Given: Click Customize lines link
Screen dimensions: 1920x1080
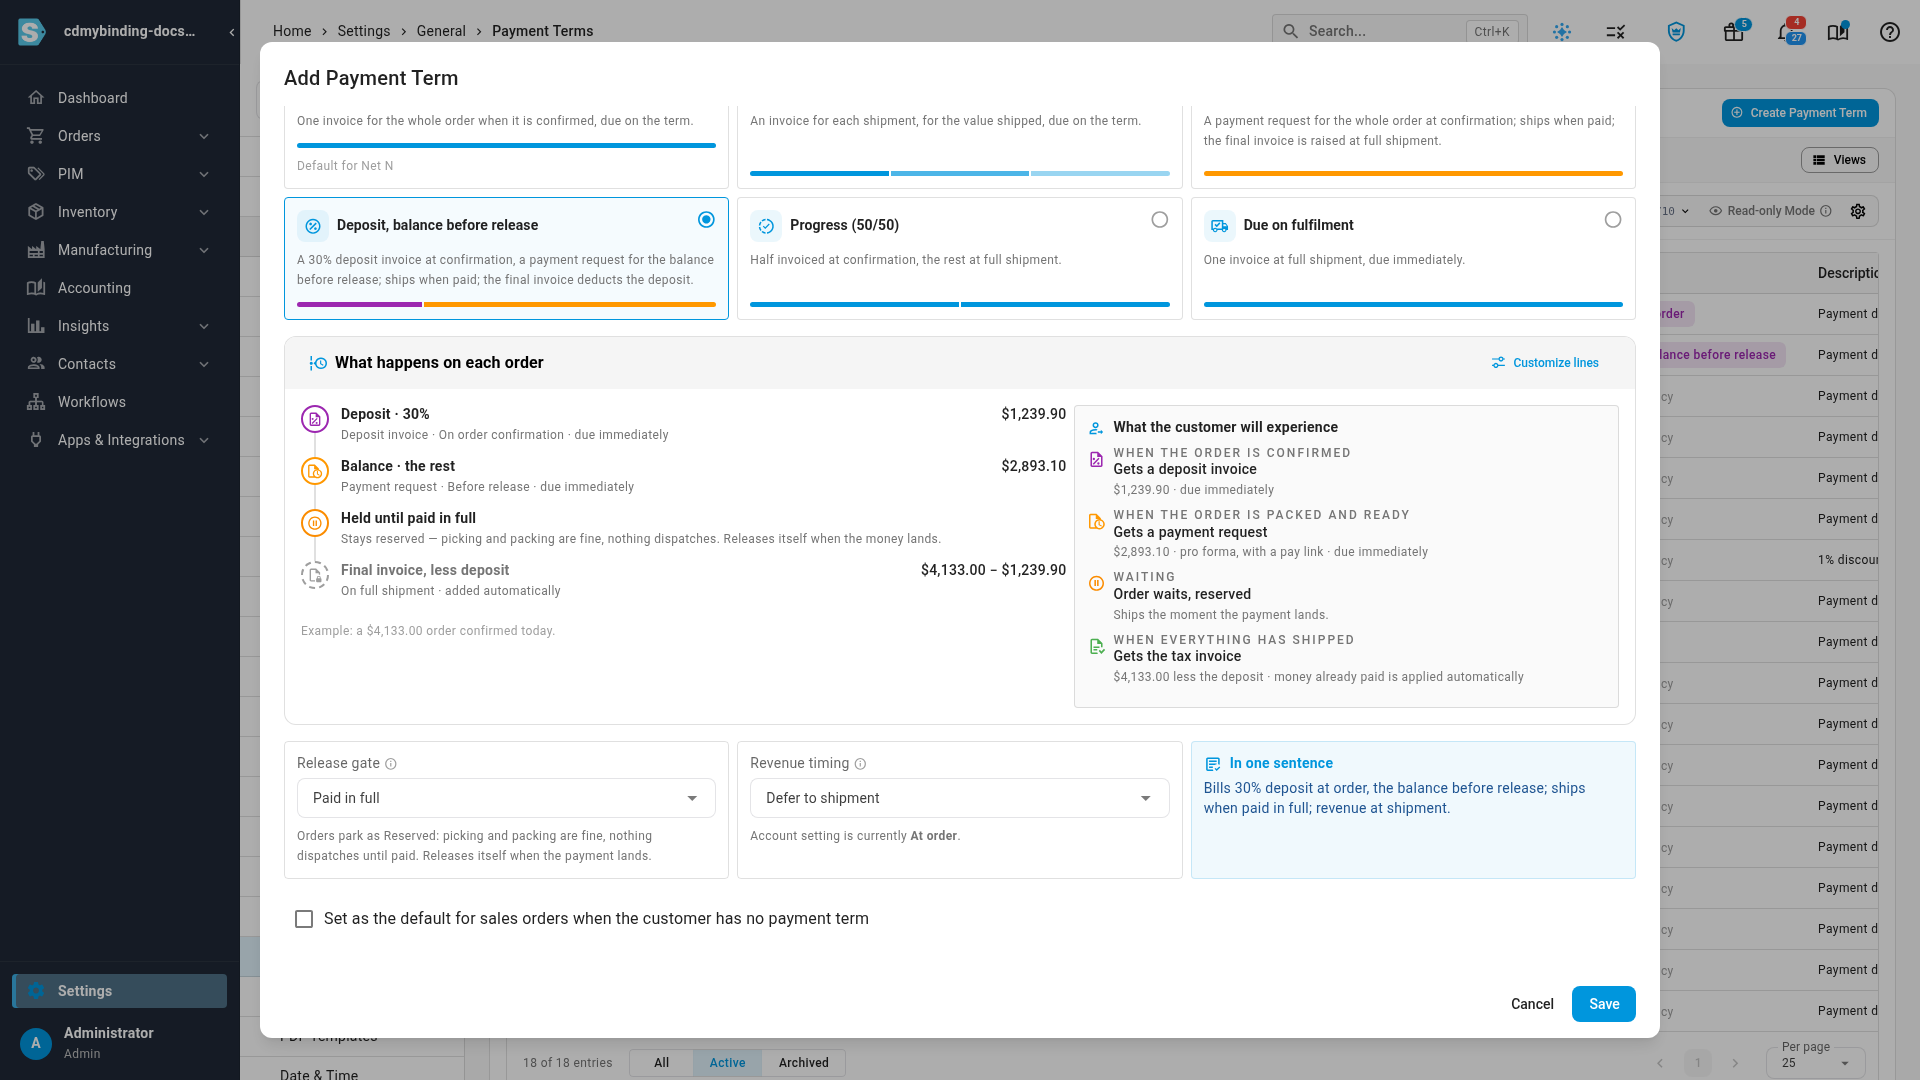Looking at the screenshot, I should click(1545, 363).
